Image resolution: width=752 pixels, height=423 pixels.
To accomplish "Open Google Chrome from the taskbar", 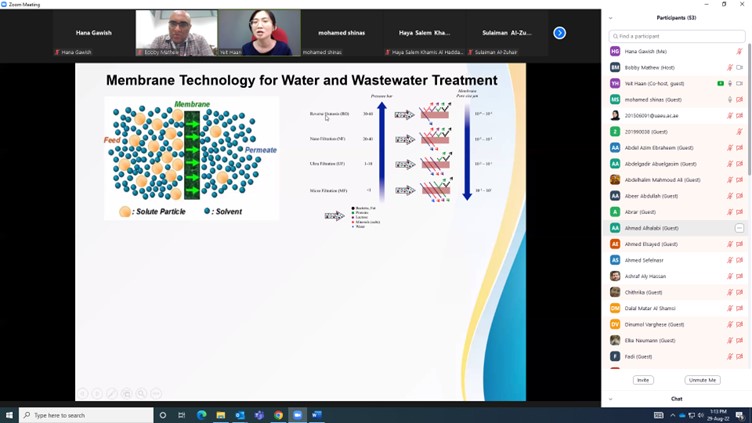I will [278, 415].
